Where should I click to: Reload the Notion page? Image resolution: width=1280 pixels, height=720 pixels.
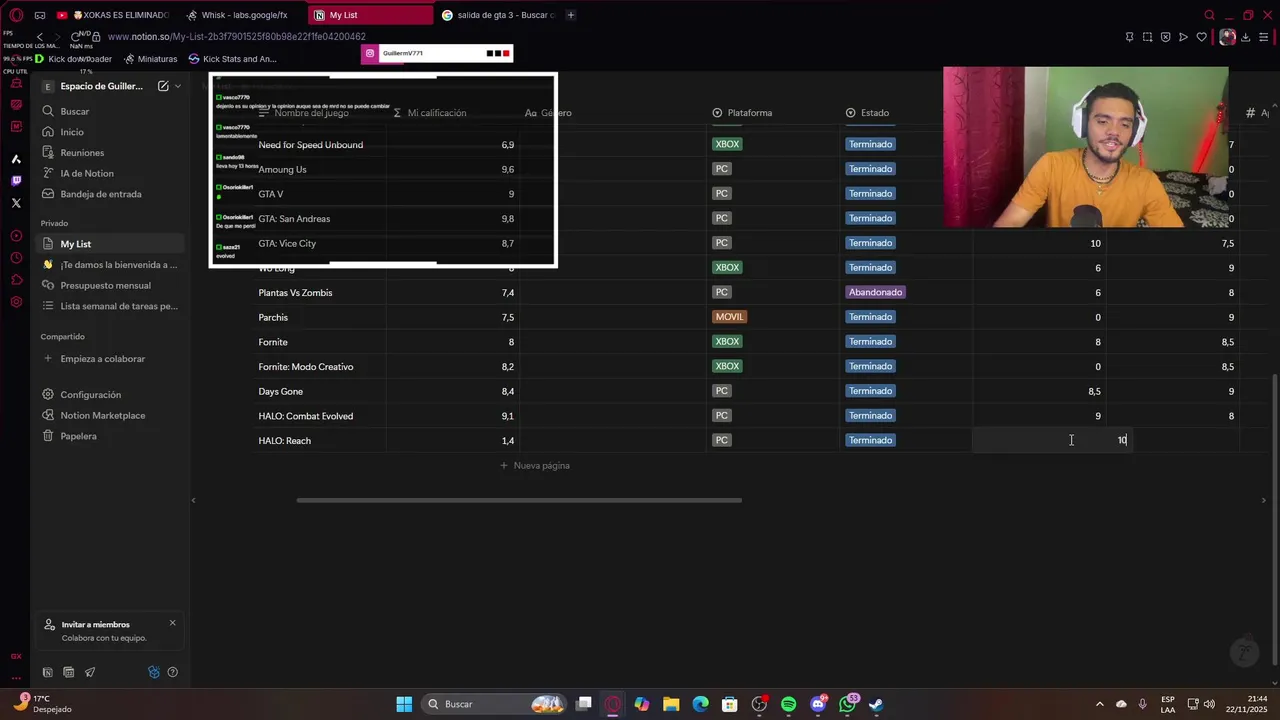pos(75,37)
